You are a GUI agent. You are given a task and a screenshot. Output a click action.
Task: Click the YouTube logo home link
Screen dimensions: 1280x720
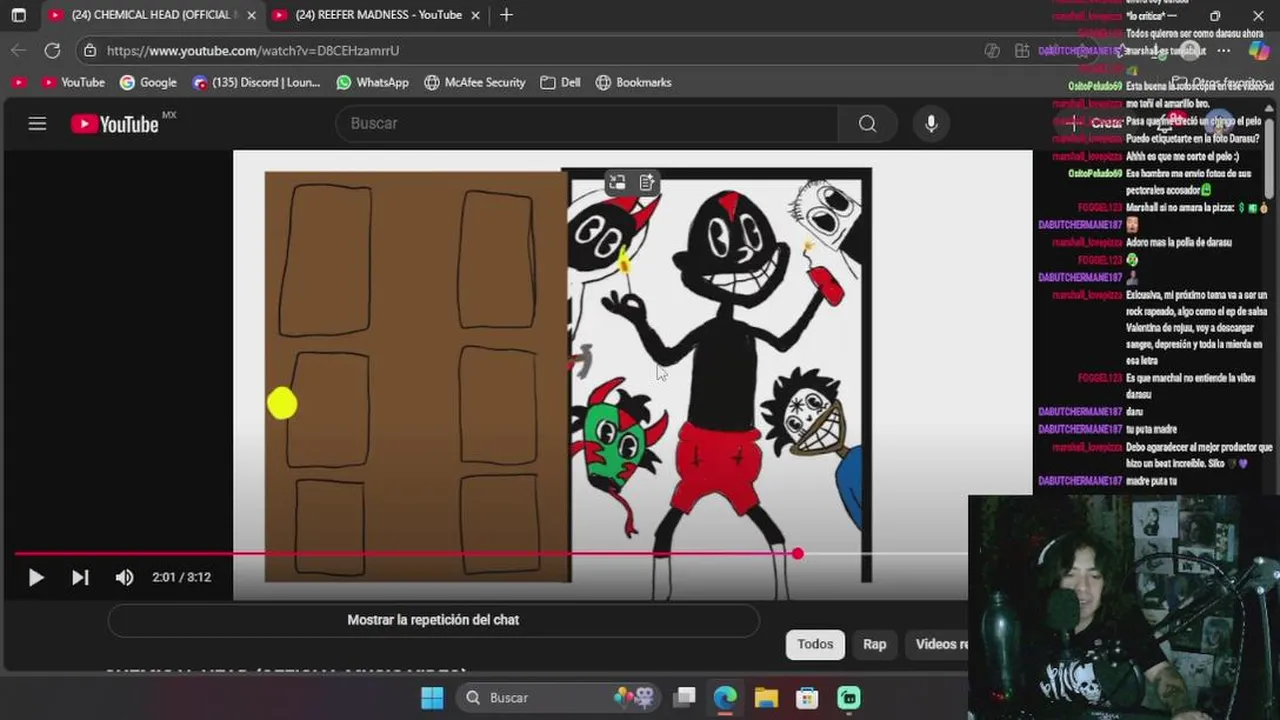[115, 124]
